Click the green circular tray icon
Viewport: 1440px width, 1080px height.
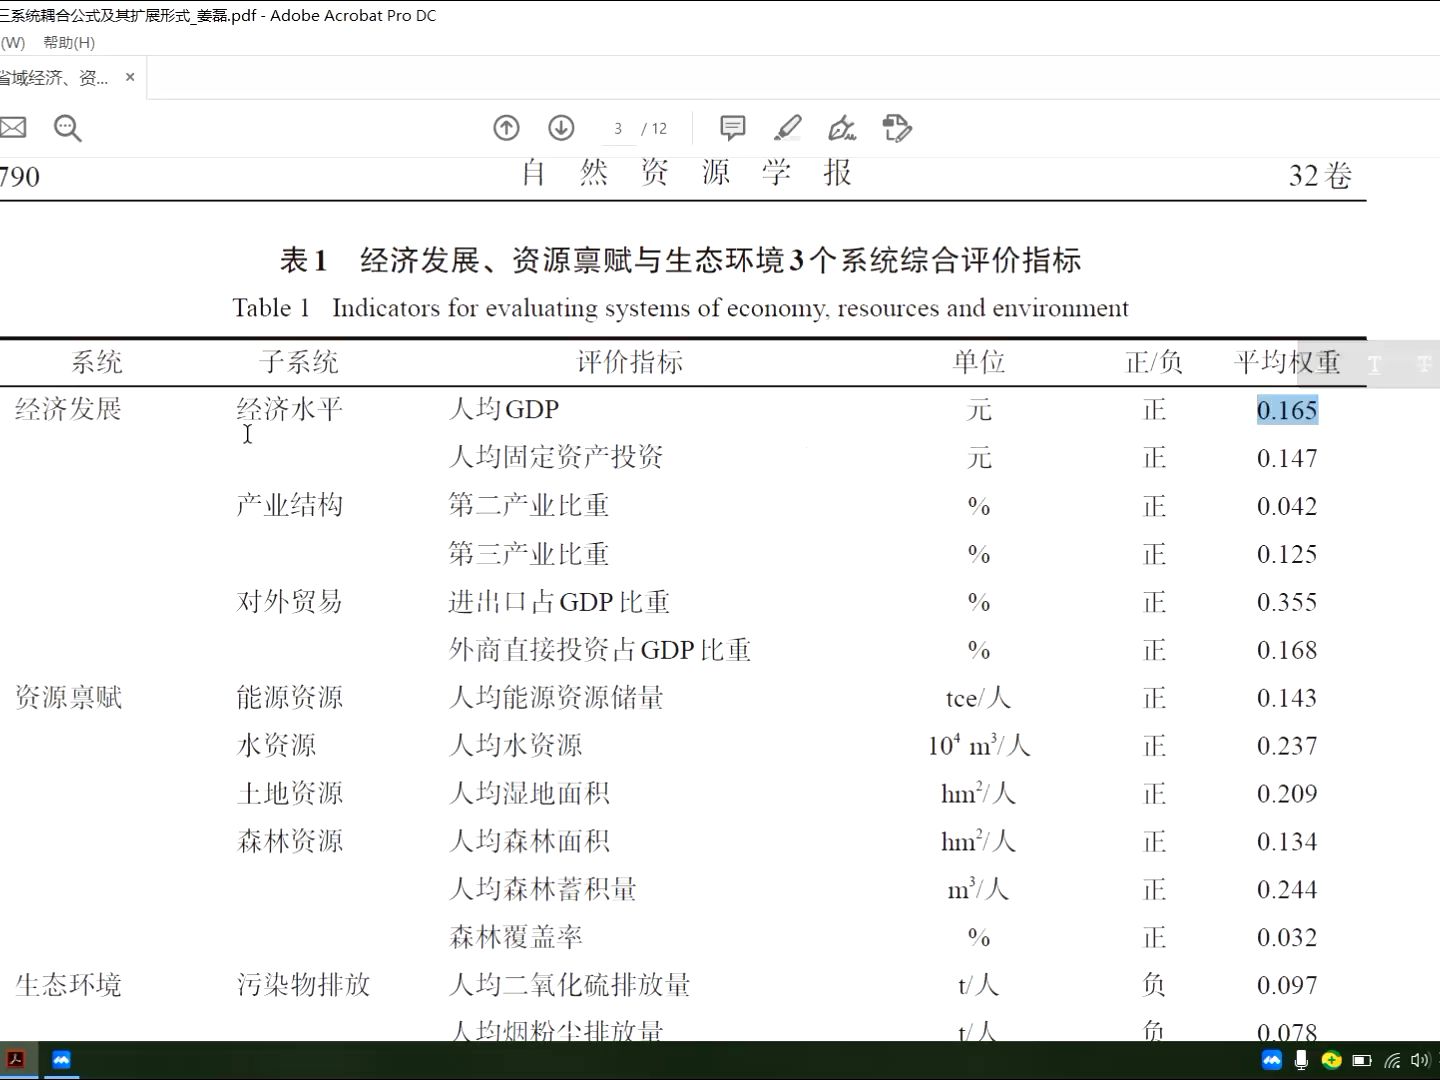(x=1331, y=1060)
